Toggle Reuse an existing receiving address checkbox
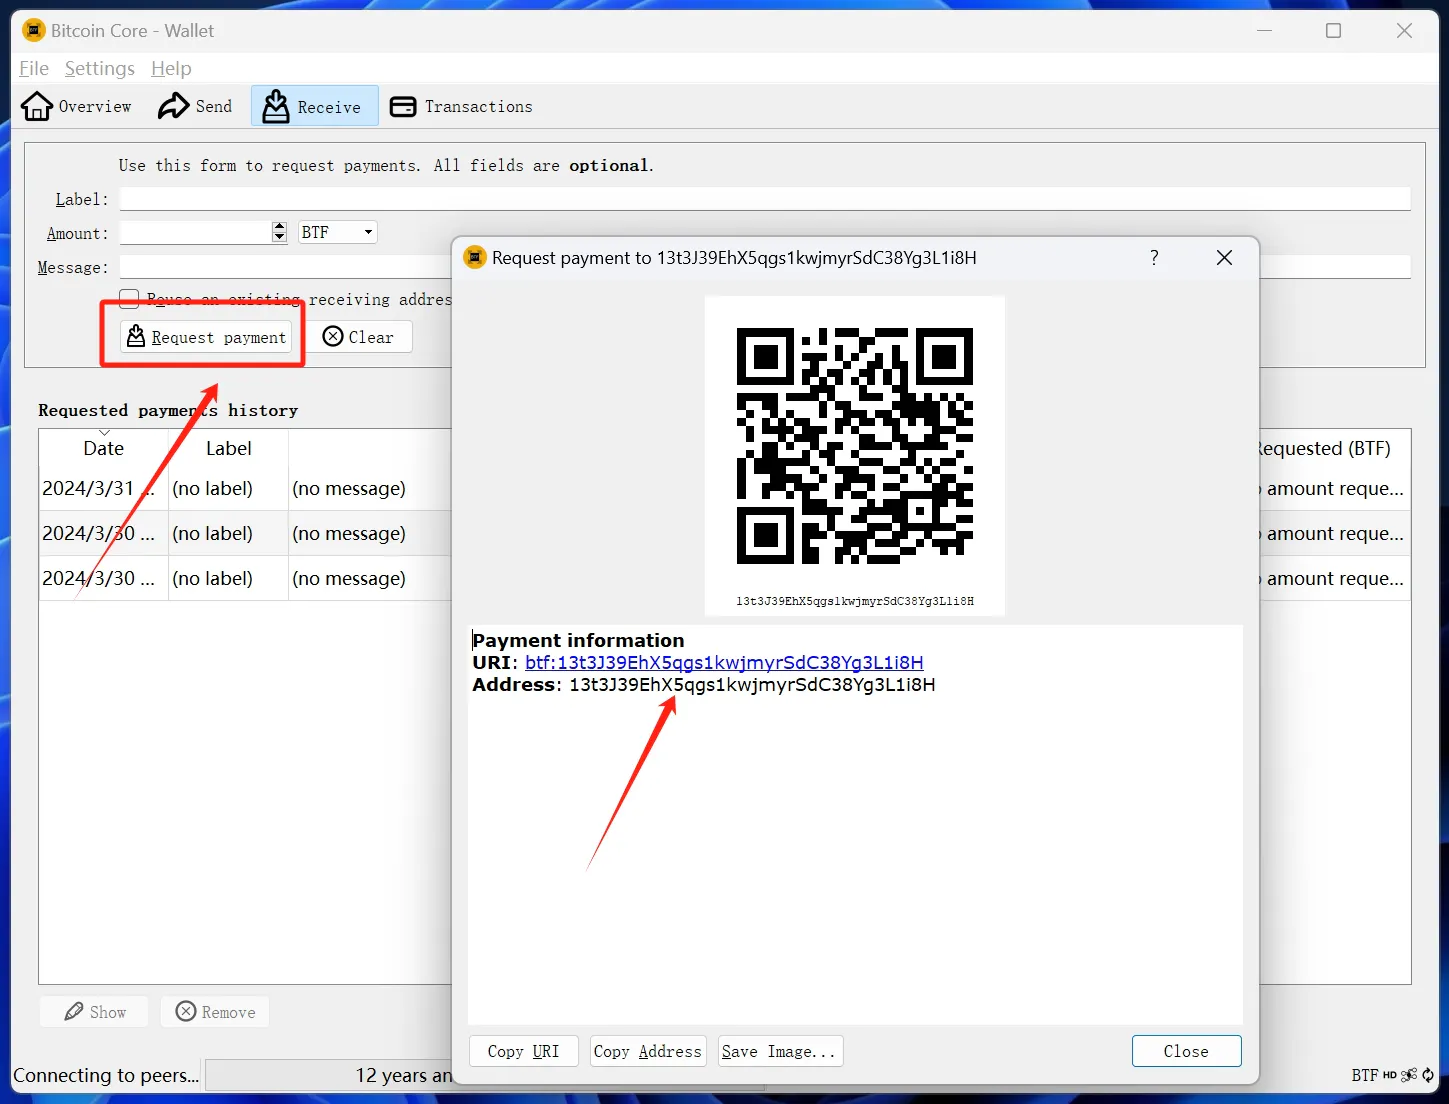The height and width of the screenshot is (1104, 1449). 129,299
